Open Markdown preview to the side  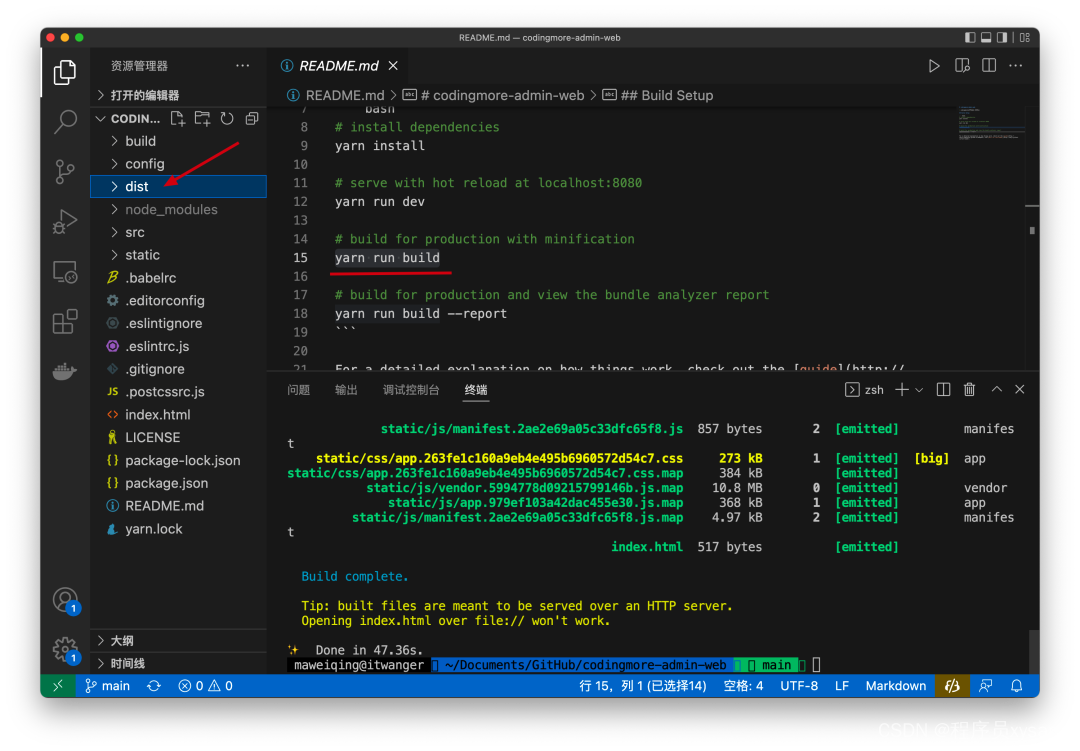point(962,65)
